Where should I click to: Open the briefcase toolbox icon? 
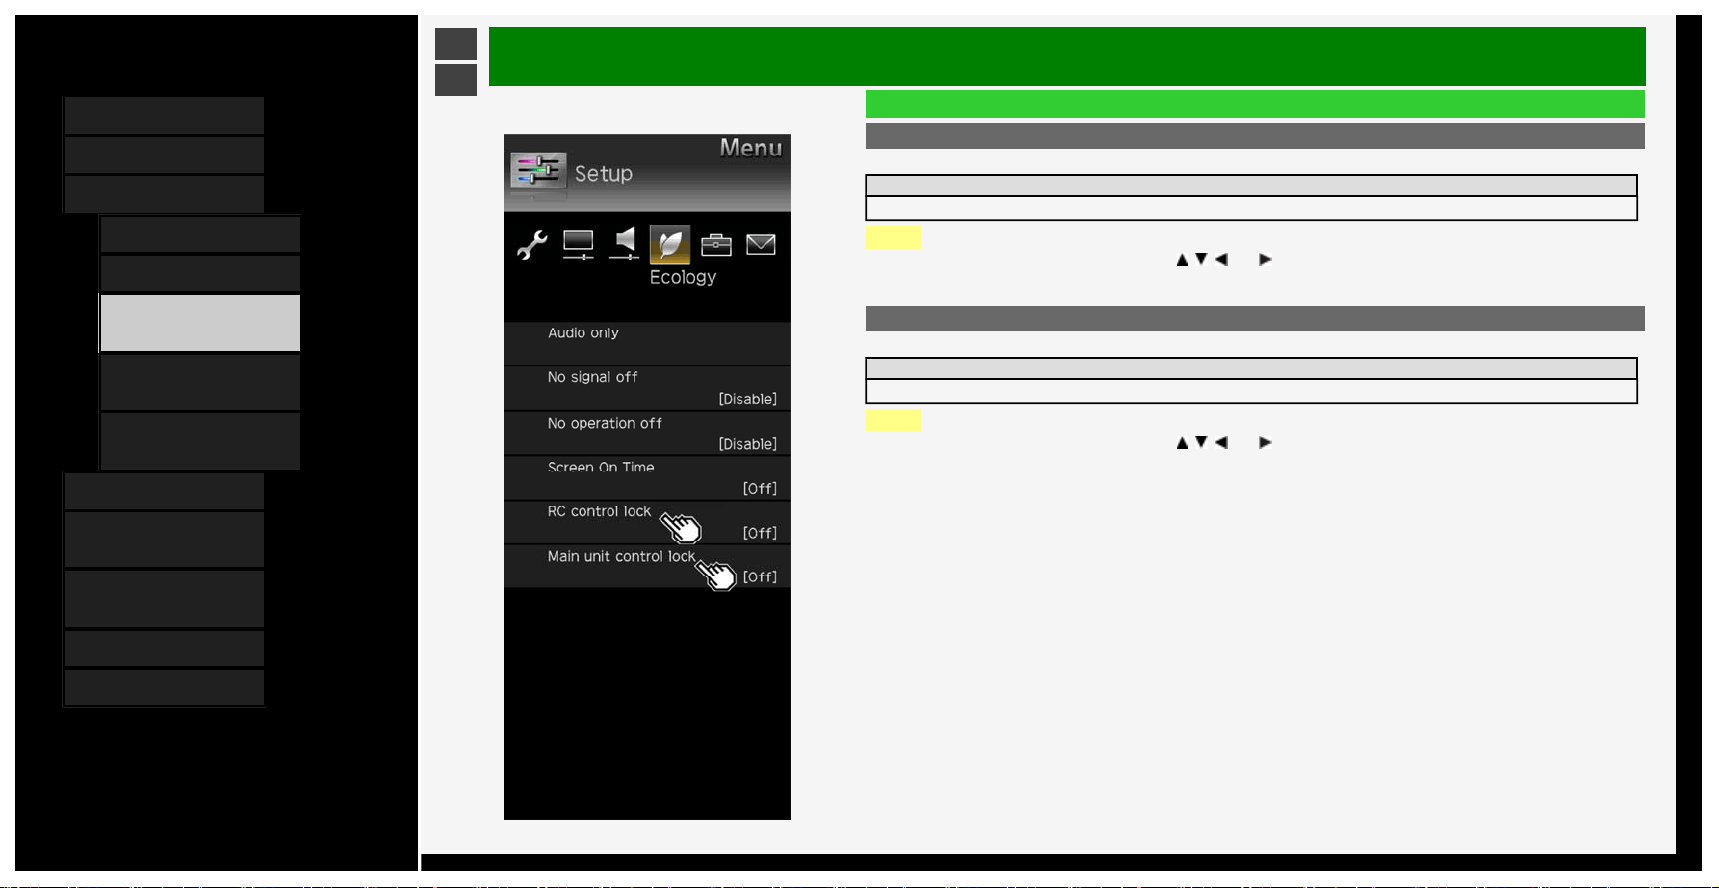click(716, 244)
